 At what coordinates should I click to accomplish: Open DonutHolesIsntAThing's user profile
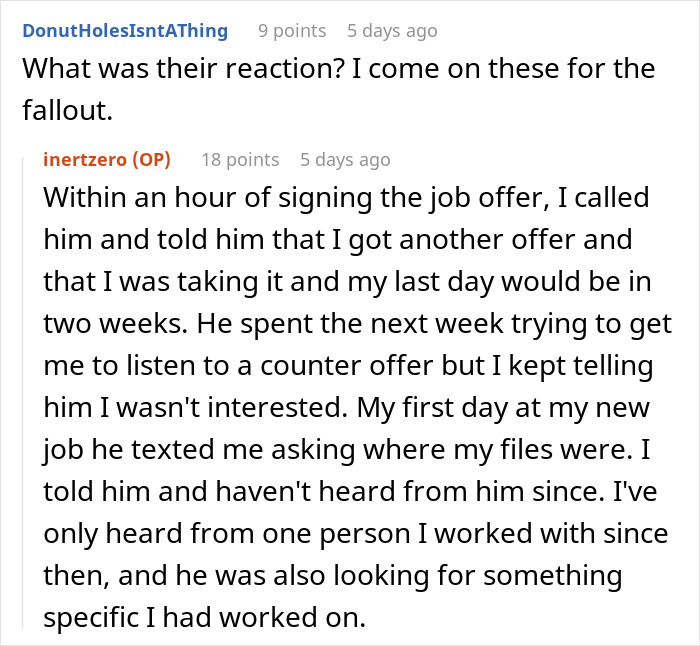point(125,31)
